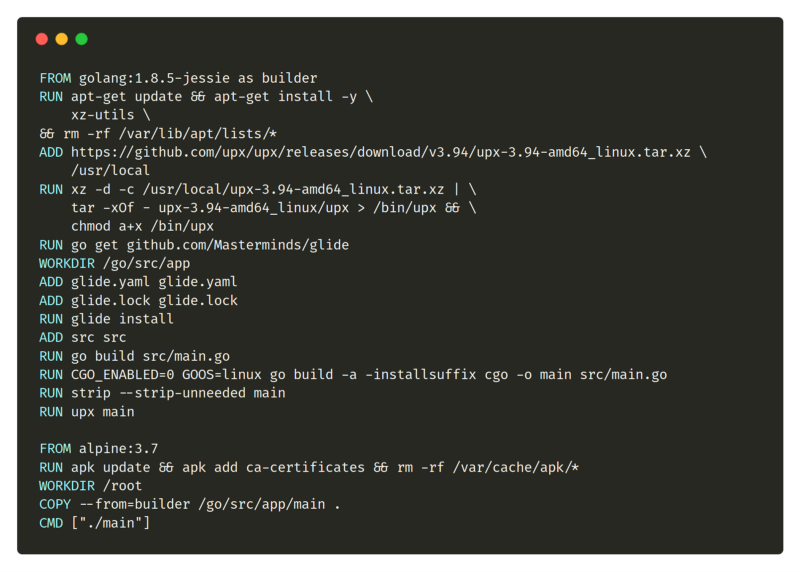Select the RUN glide install line
This screenshot has height=572, width=800.
(x=107, y=319)
